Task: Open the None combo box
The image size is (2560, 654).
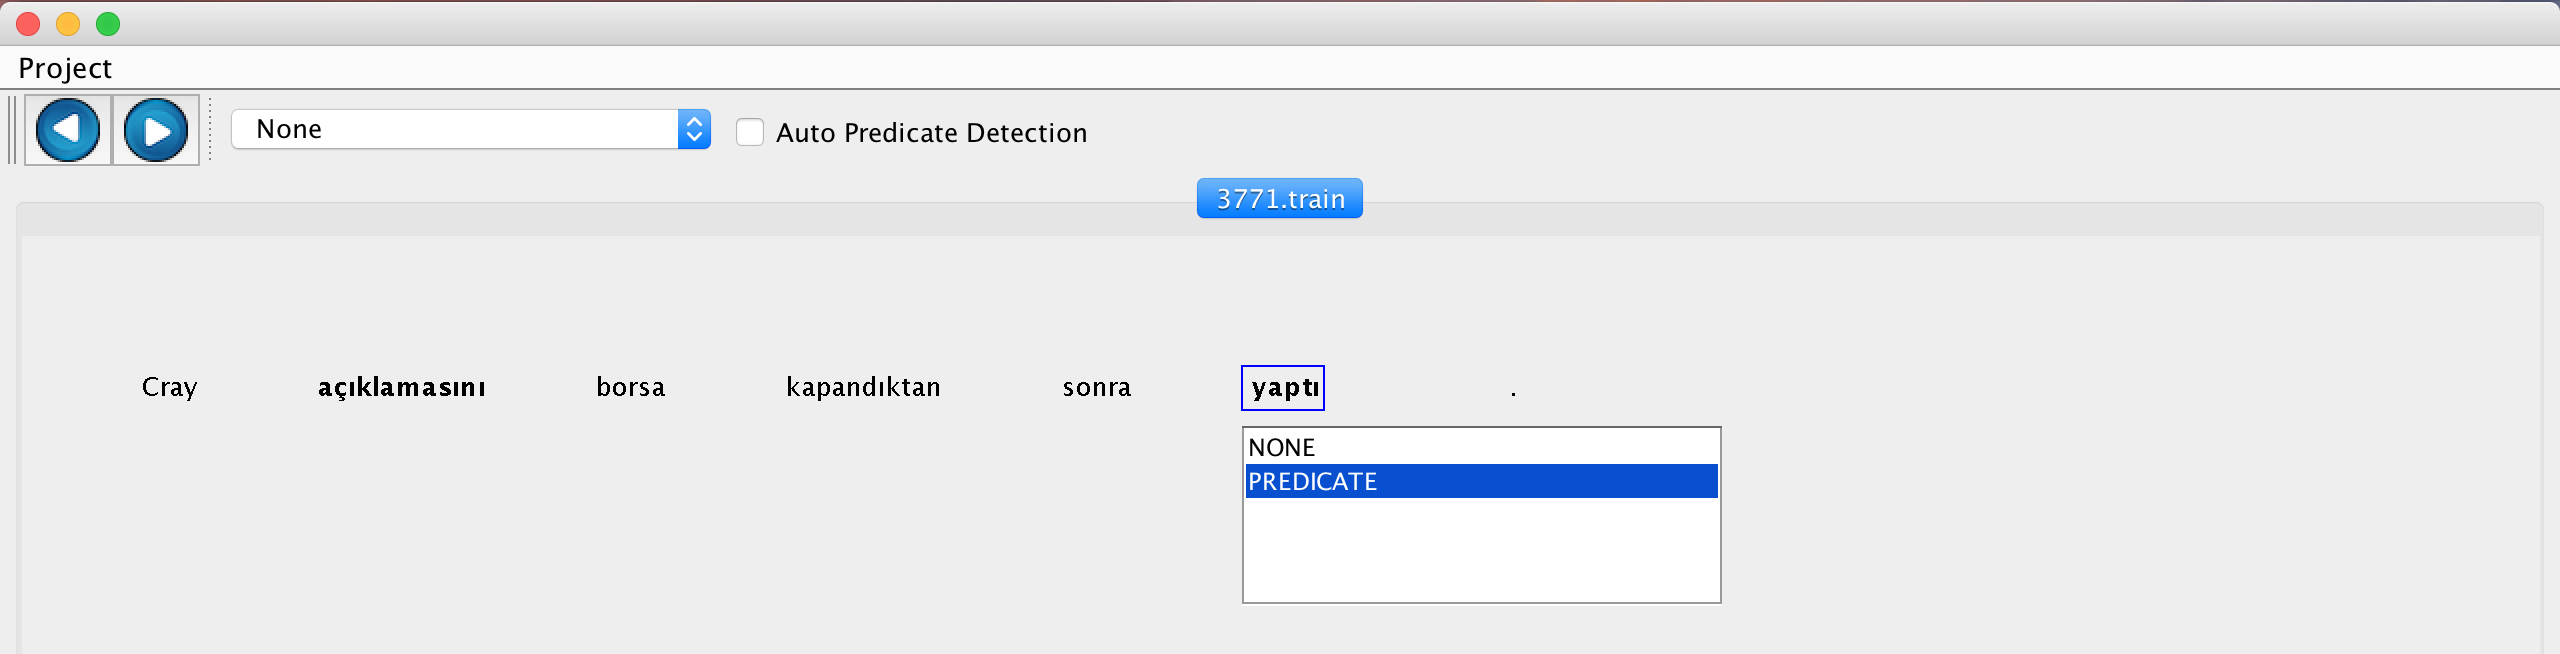Action: [x=471, y=129]
